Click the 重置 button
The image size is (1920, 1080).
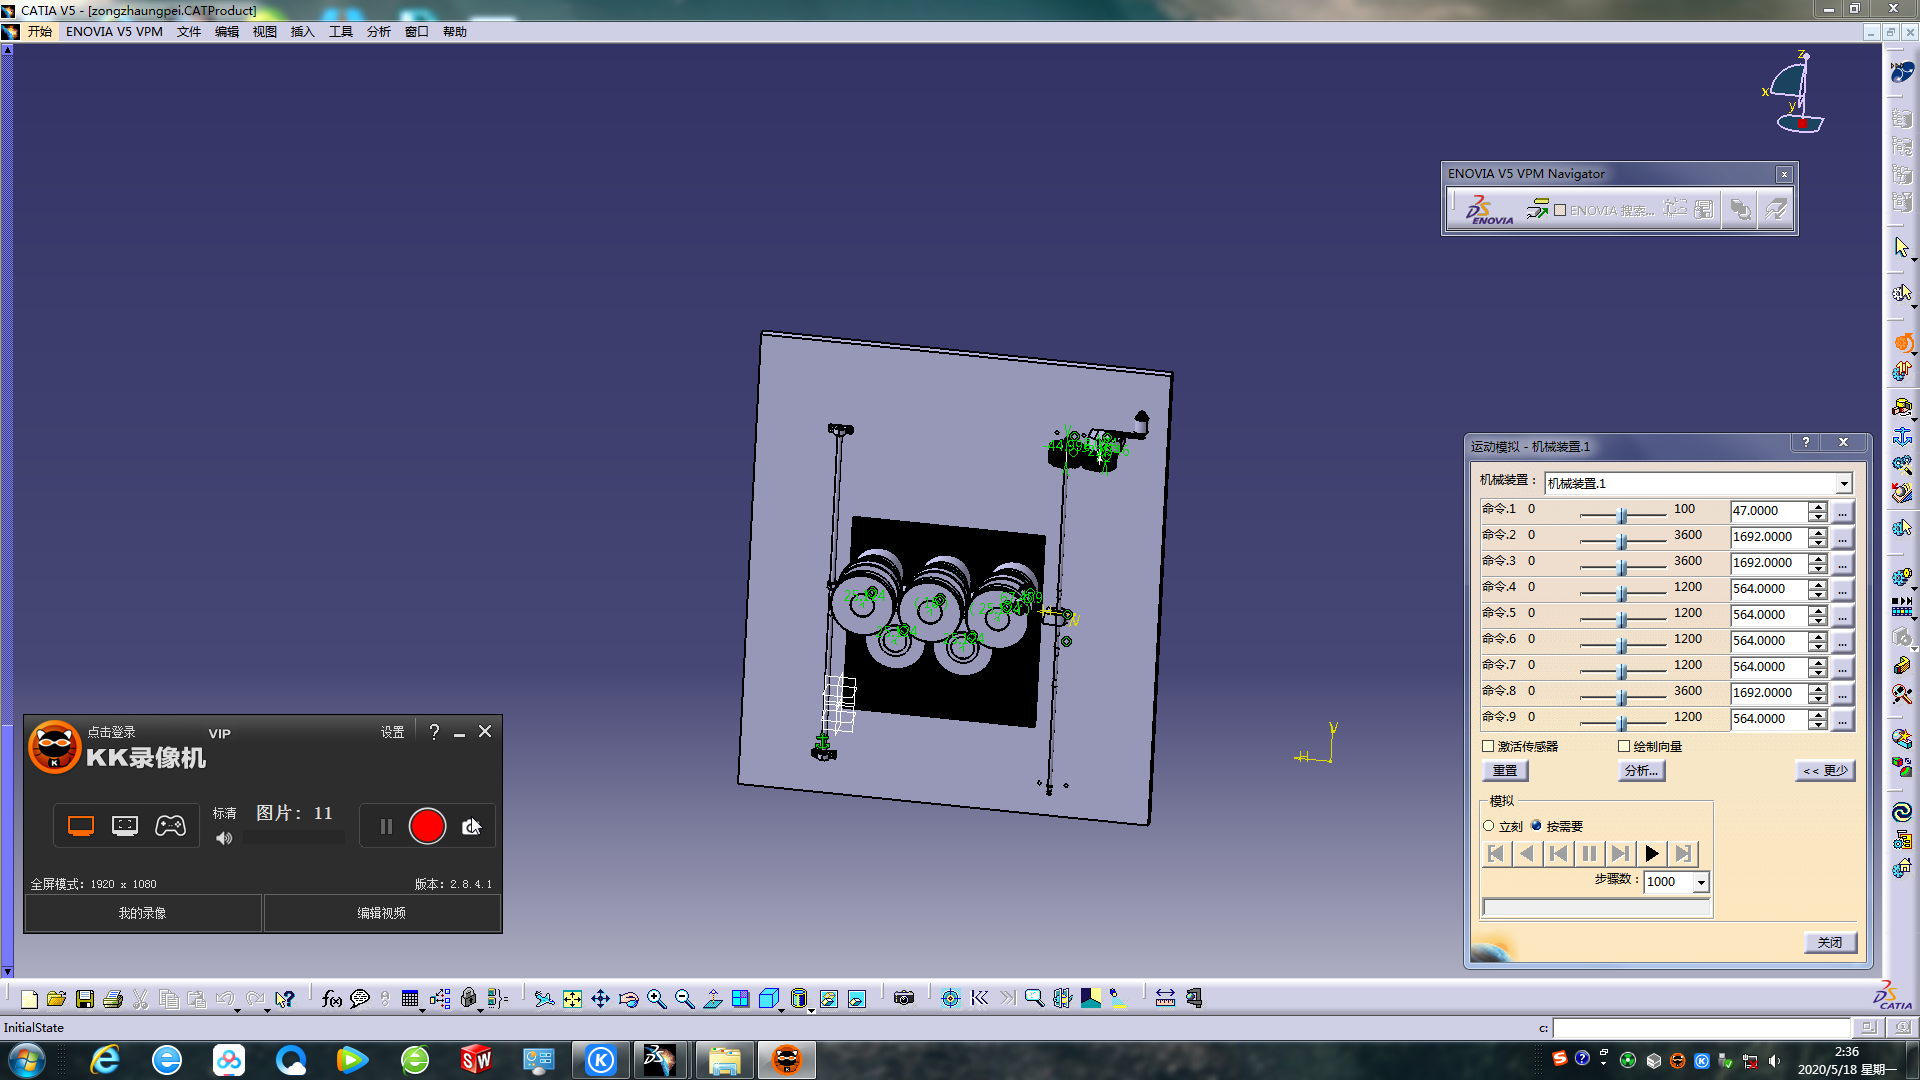tap(1504, 771)
